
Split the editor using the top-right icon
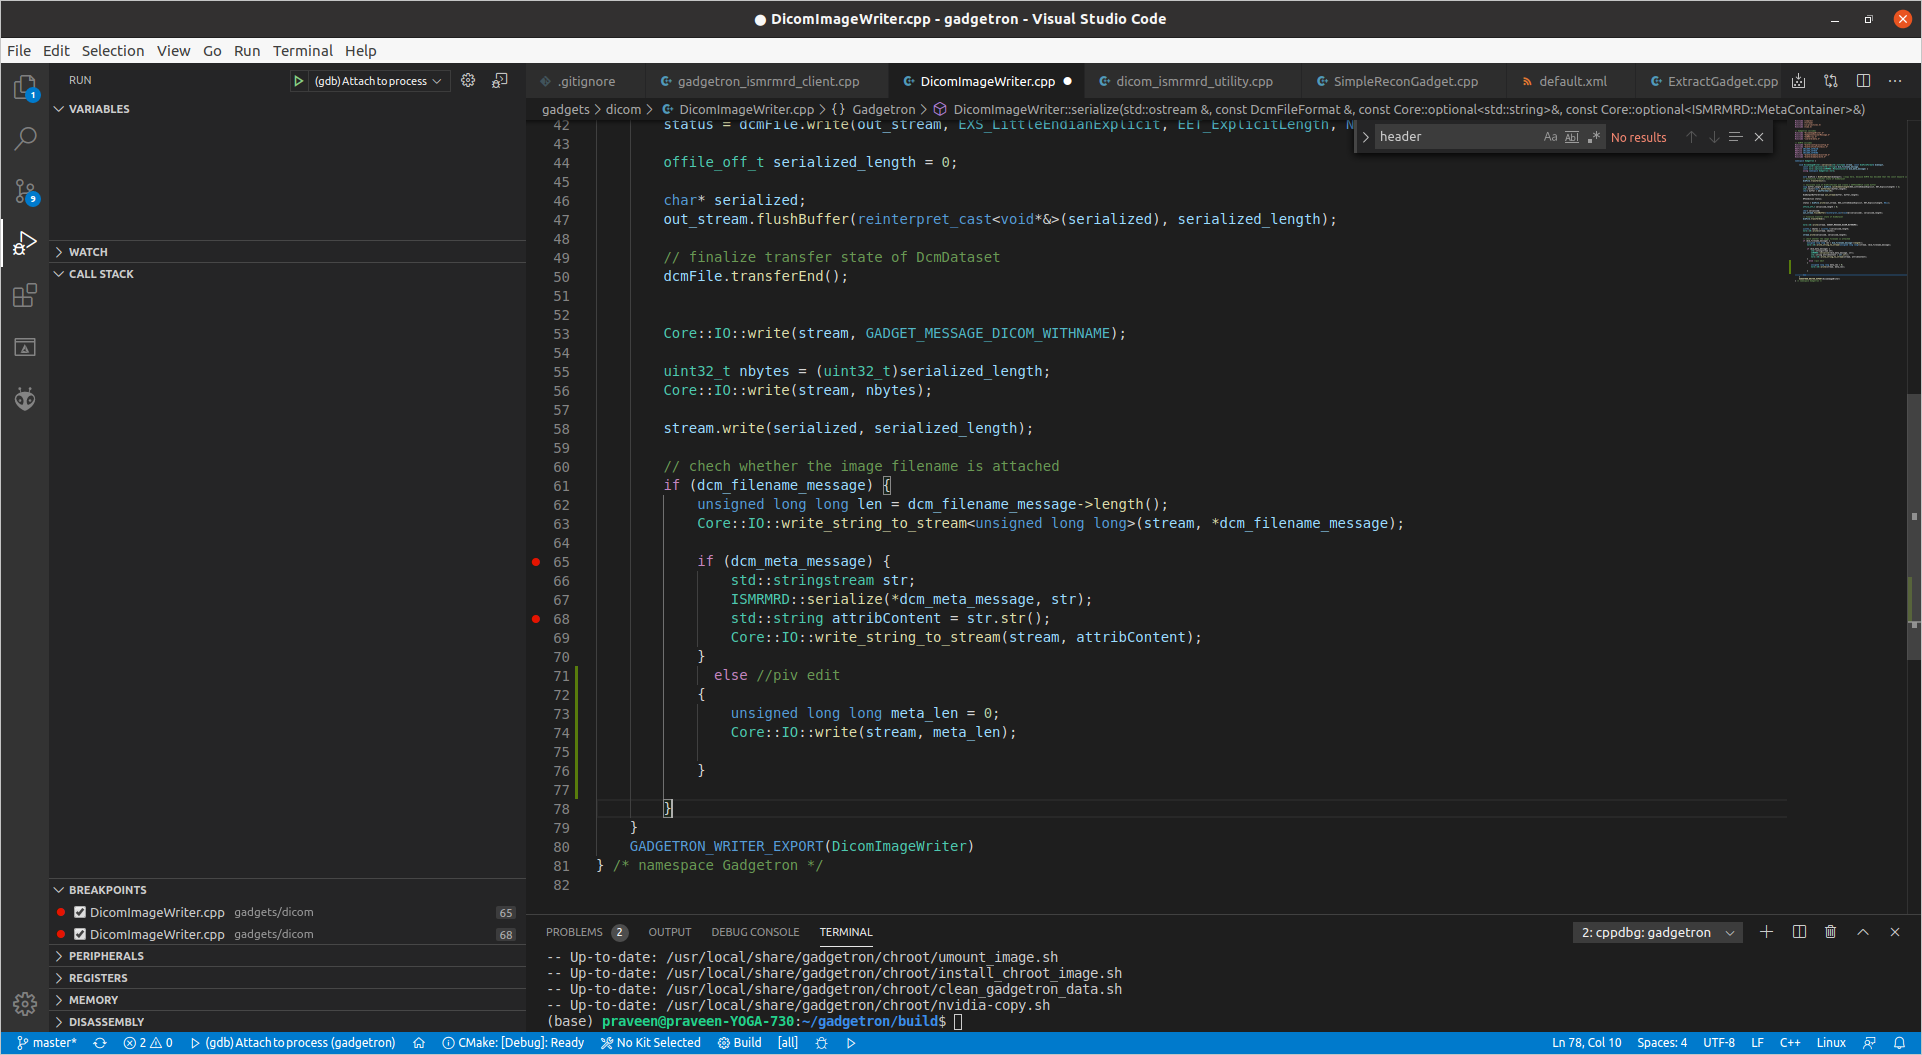click(1862, 81)
